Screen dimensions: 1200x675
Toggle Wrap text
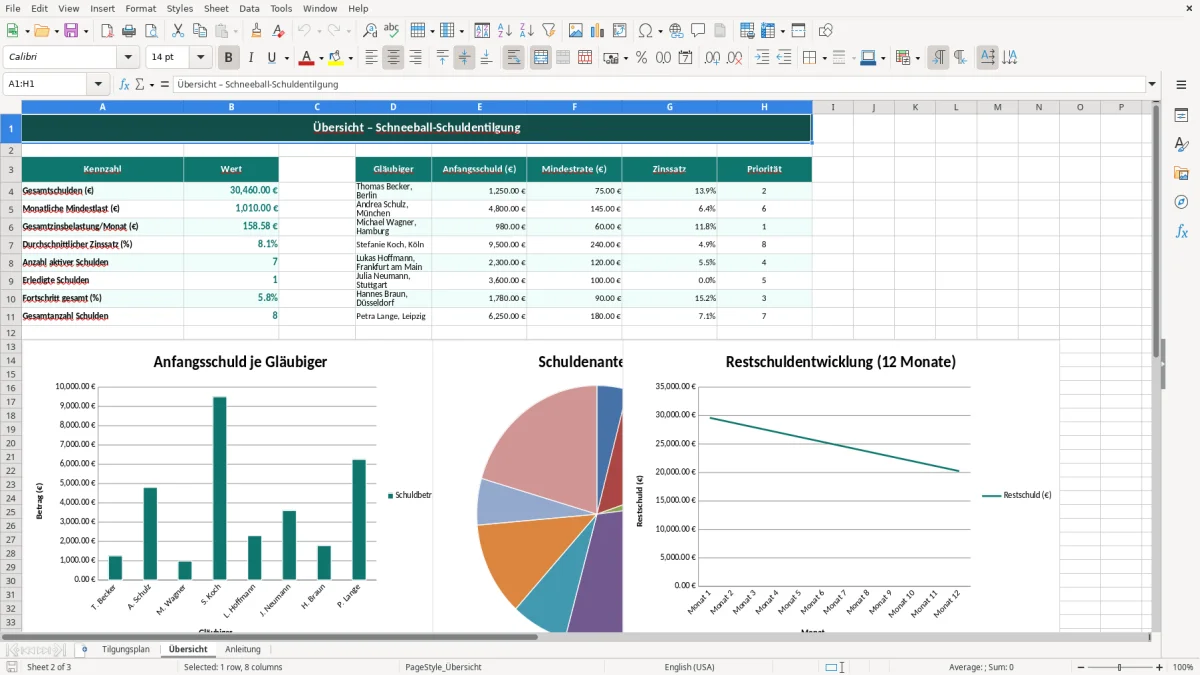coord(514,58)
